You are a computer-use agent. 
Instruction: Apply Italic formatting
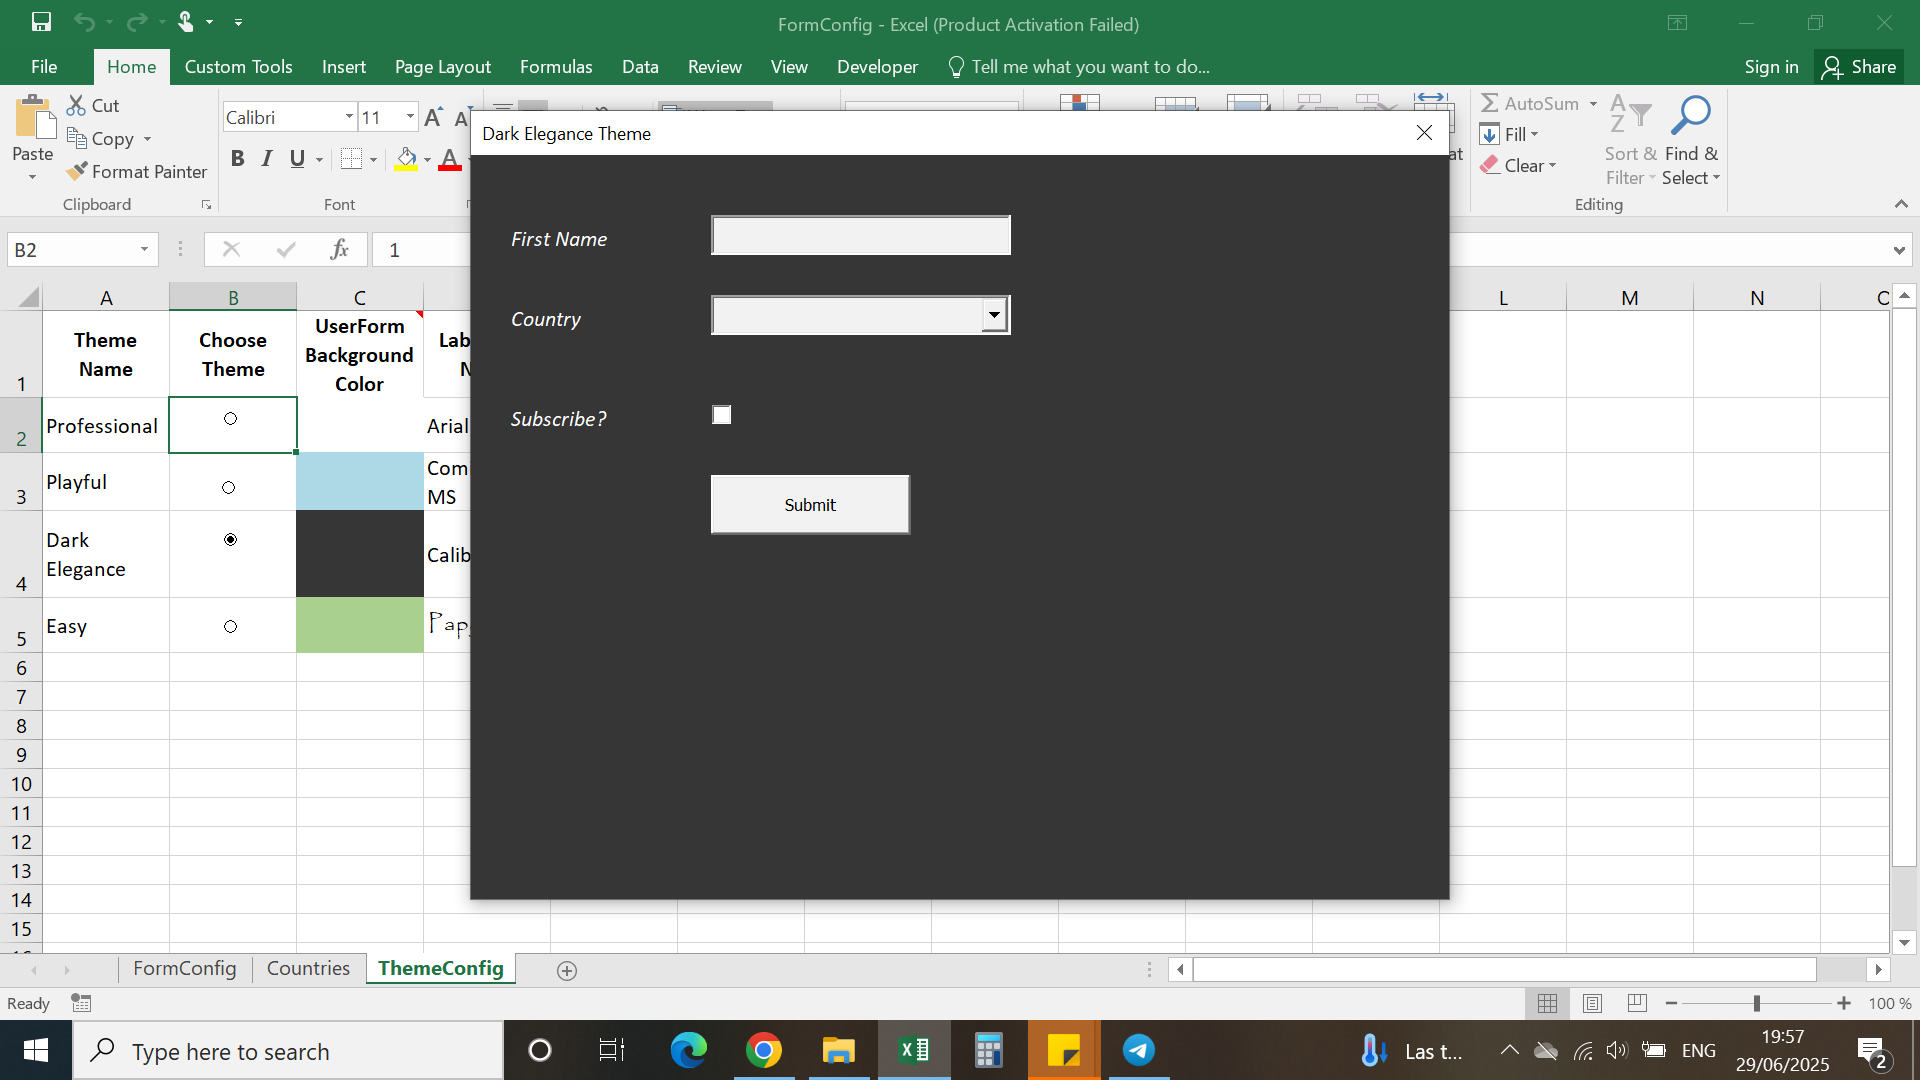click(267, 159)
